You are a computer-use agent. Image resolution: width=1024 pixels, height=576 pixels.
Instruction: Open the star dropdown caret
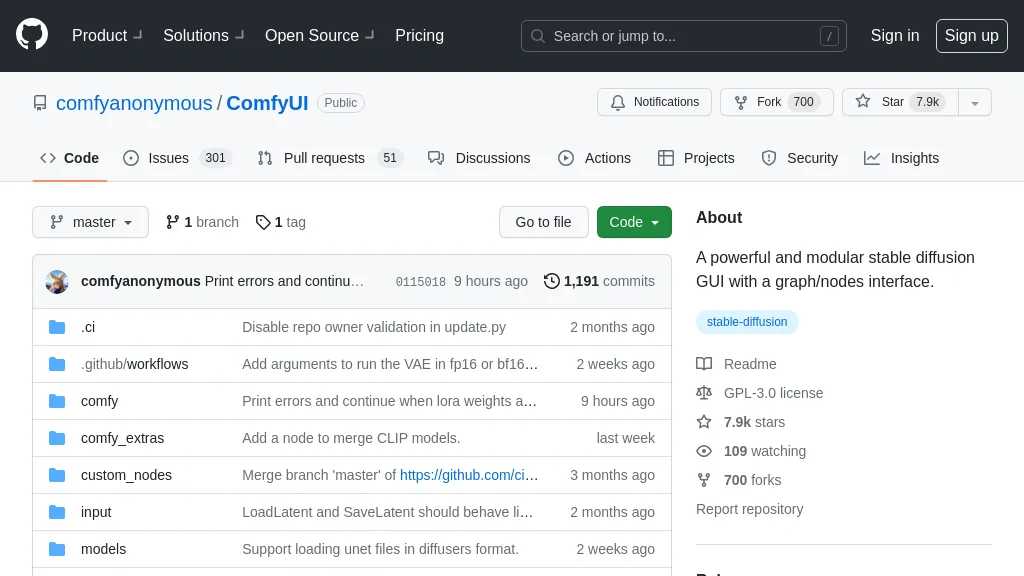point(975,101)
